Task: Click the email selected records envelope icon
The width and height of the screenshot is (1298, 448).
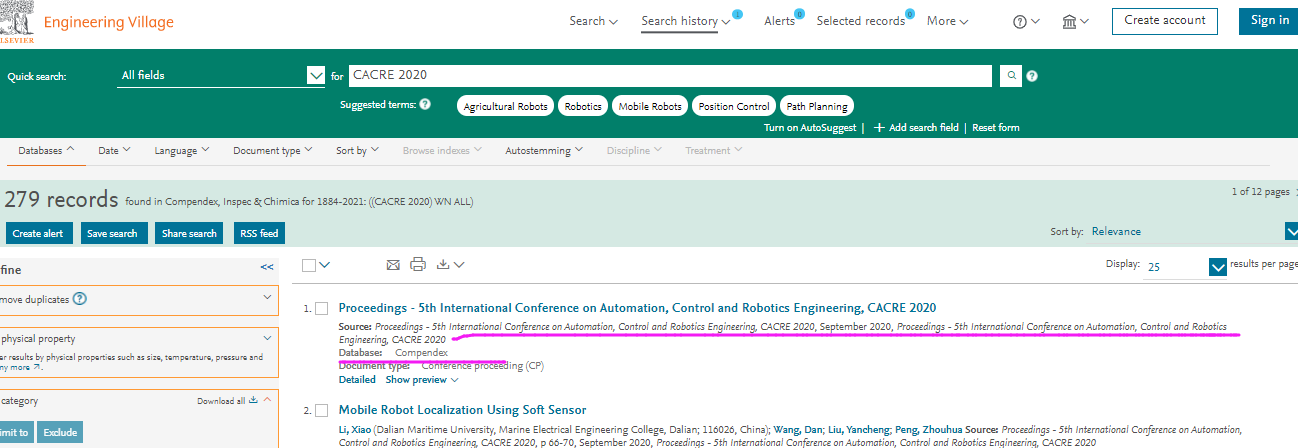Action: [393, 265]
